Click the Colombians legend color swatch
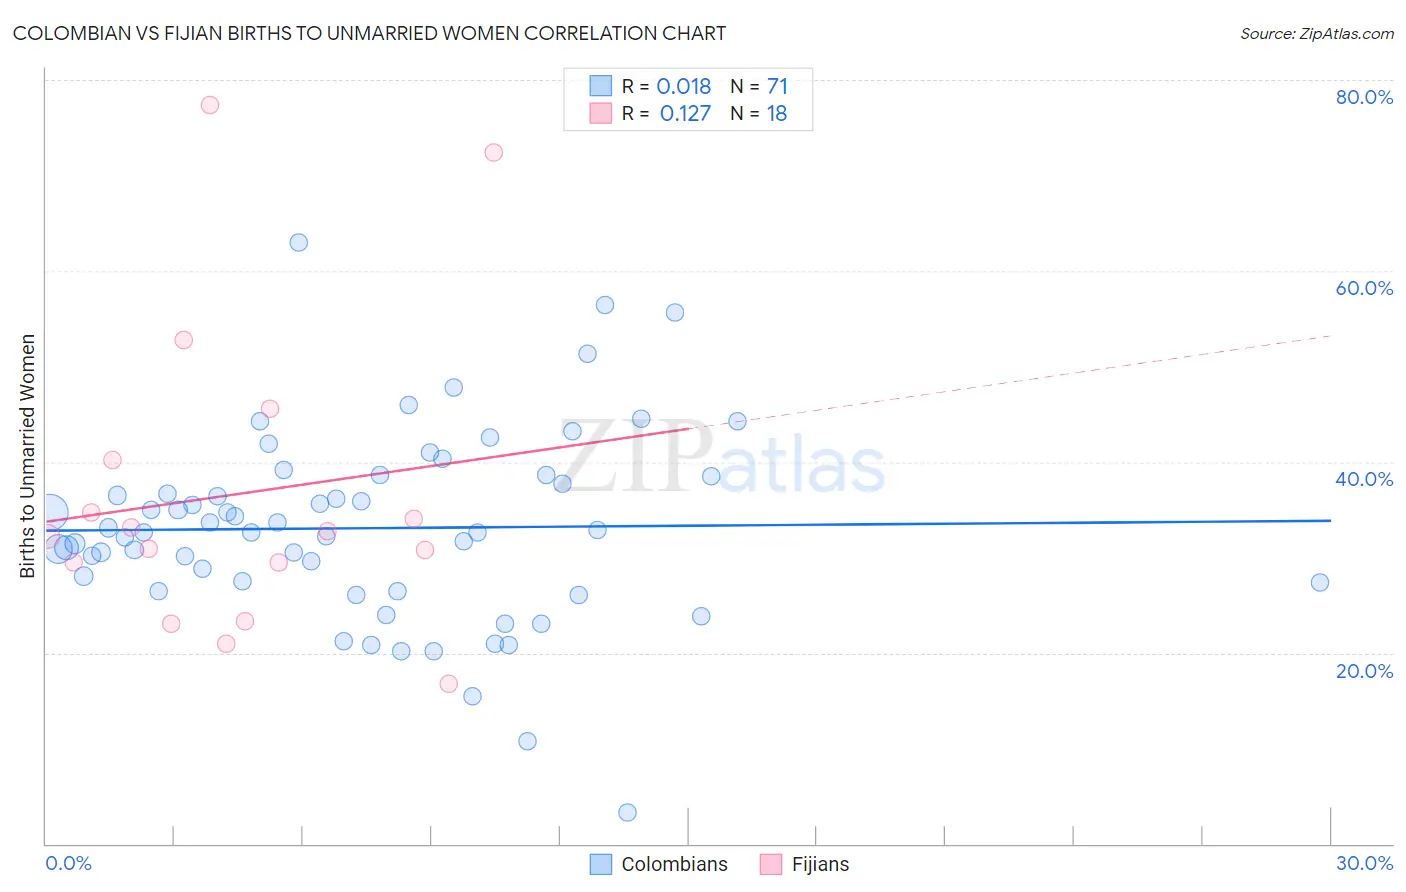 pyautogui.click(x=600, y=864)
